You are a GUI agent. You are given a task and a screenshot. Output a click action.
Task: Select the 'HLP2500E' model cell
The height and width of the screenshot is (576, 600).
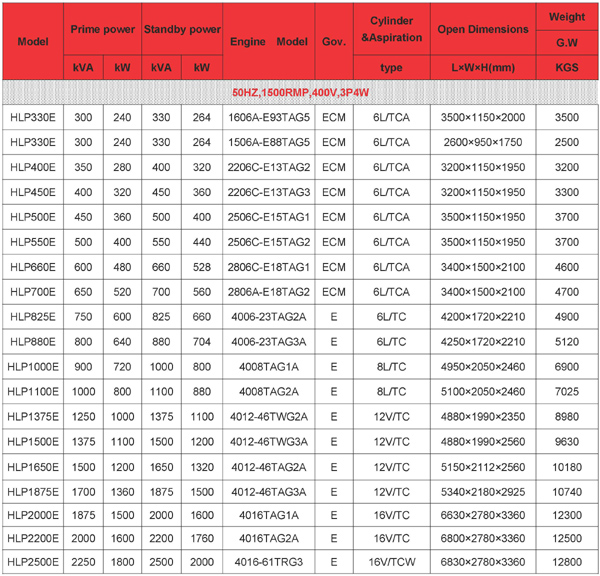click(x=33, y=562)
